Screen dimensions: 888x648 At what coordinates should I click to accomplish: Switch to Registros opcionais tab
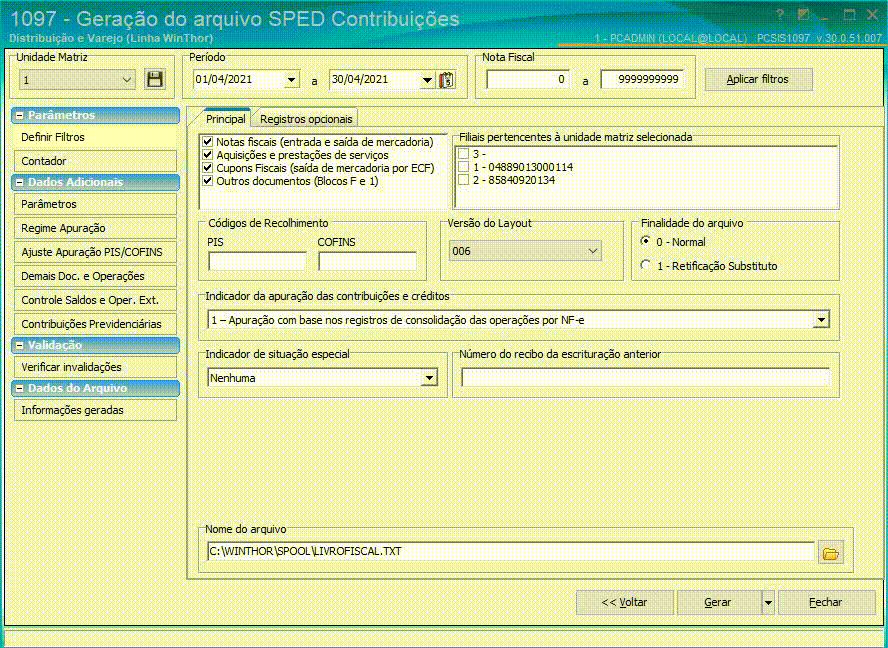coord(306,119)
